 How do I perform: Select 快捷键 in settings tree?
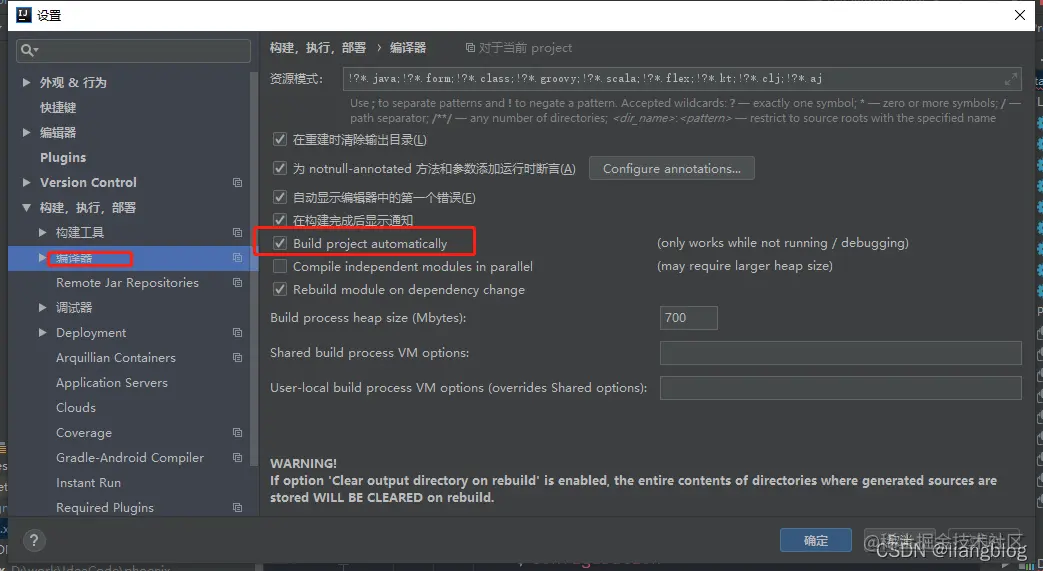[x=58, y=108]
